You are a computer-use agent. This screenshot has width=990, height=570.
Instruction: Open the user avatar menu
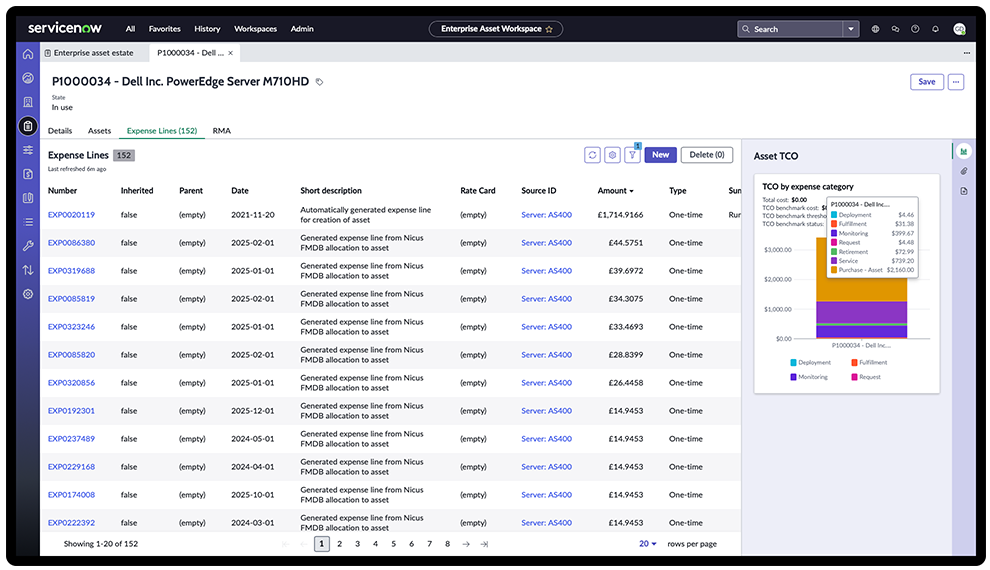(x=959, y=29)
